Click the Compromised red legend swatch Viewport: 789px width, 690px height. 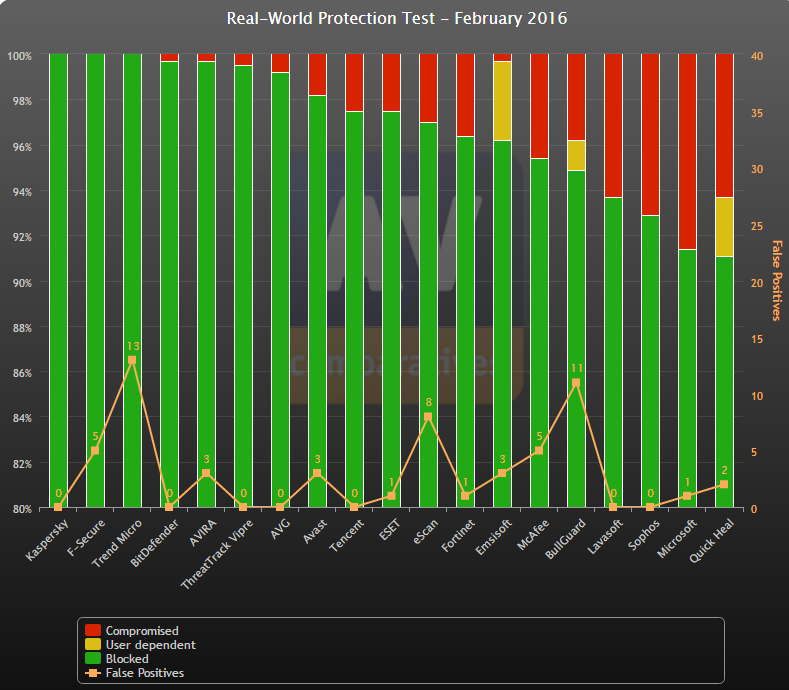(93, 631)
